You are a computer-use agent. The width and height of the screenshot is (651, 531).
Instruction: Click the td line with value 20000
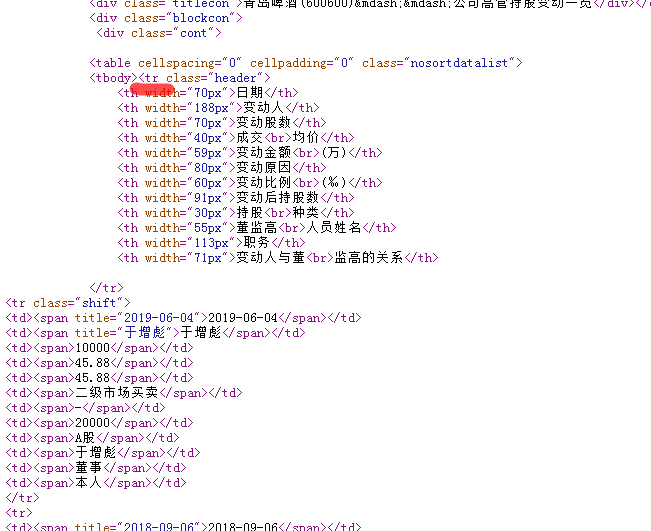(x=100, y=423)
